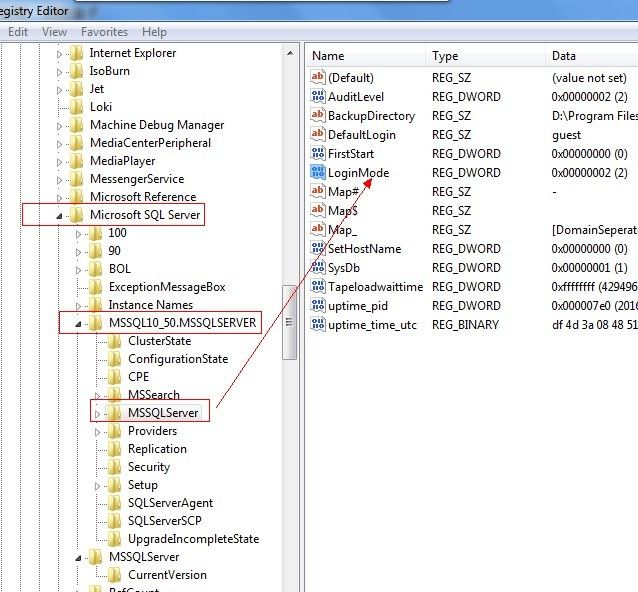Click the SysDb DWORD icon

coord(318,267)
